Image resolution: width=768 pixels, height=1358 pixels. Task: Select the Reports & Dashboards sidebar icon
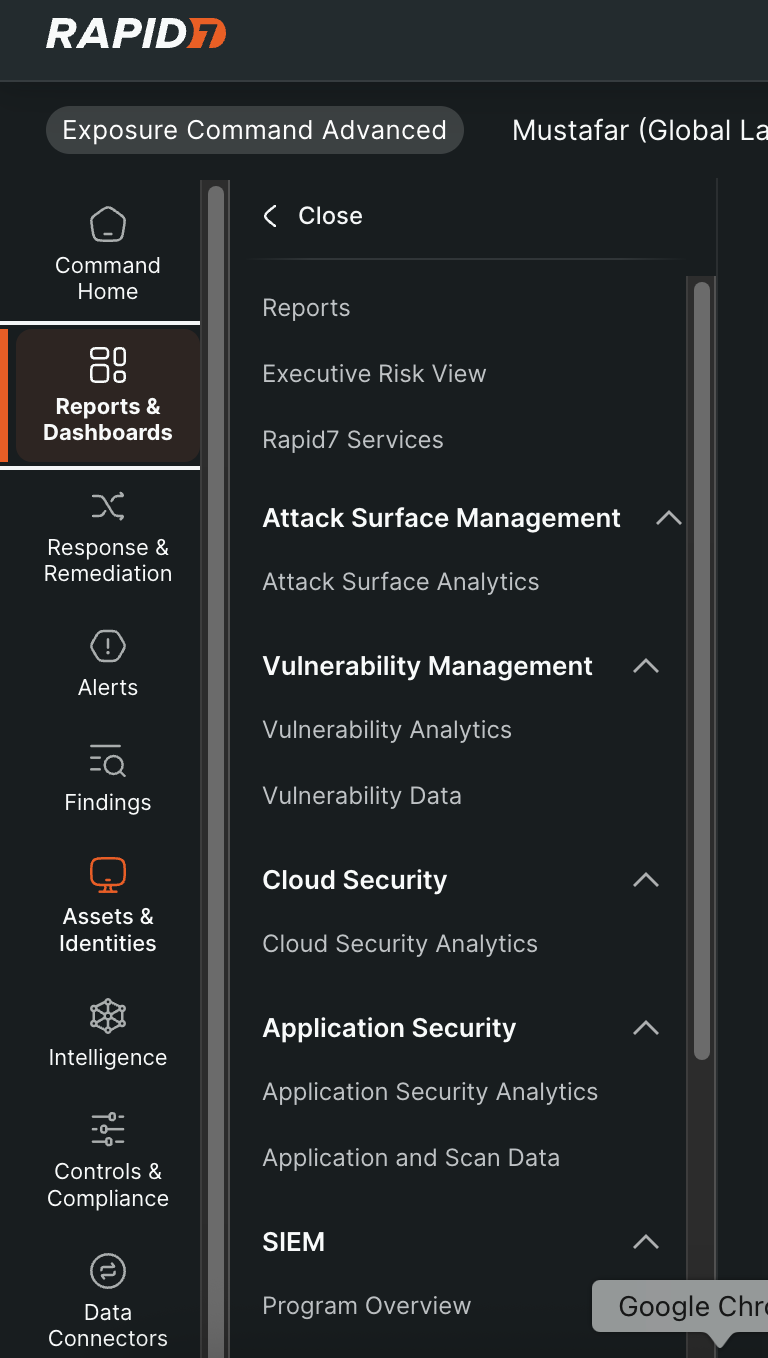click(x=108, y=394)
